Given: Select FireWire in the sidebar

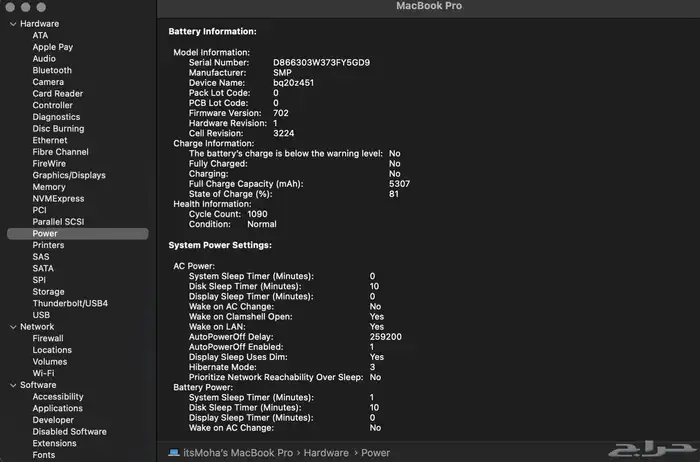Looking at the screenshot, I should pos(49,163).
